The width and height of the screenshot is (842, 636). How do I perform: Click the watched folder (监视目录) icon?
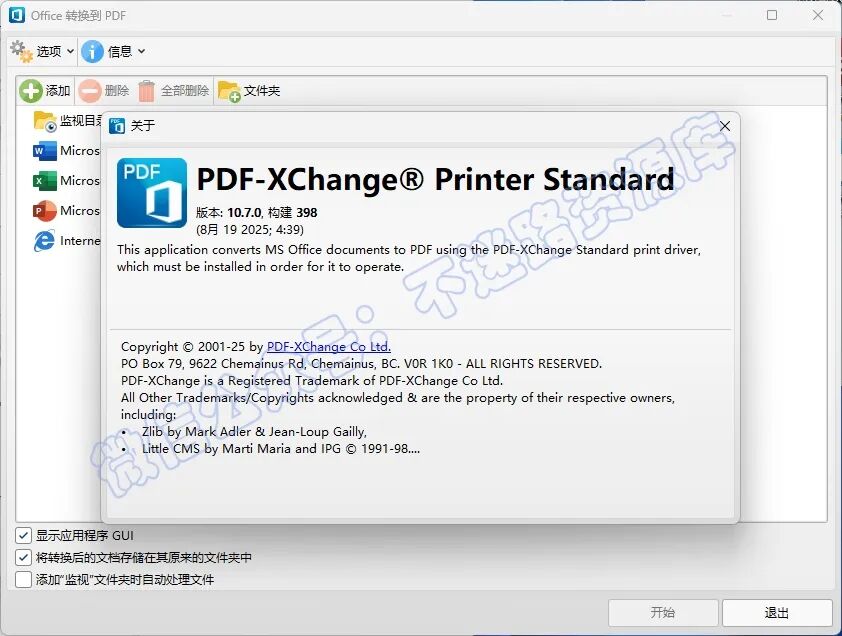[45, 121]
